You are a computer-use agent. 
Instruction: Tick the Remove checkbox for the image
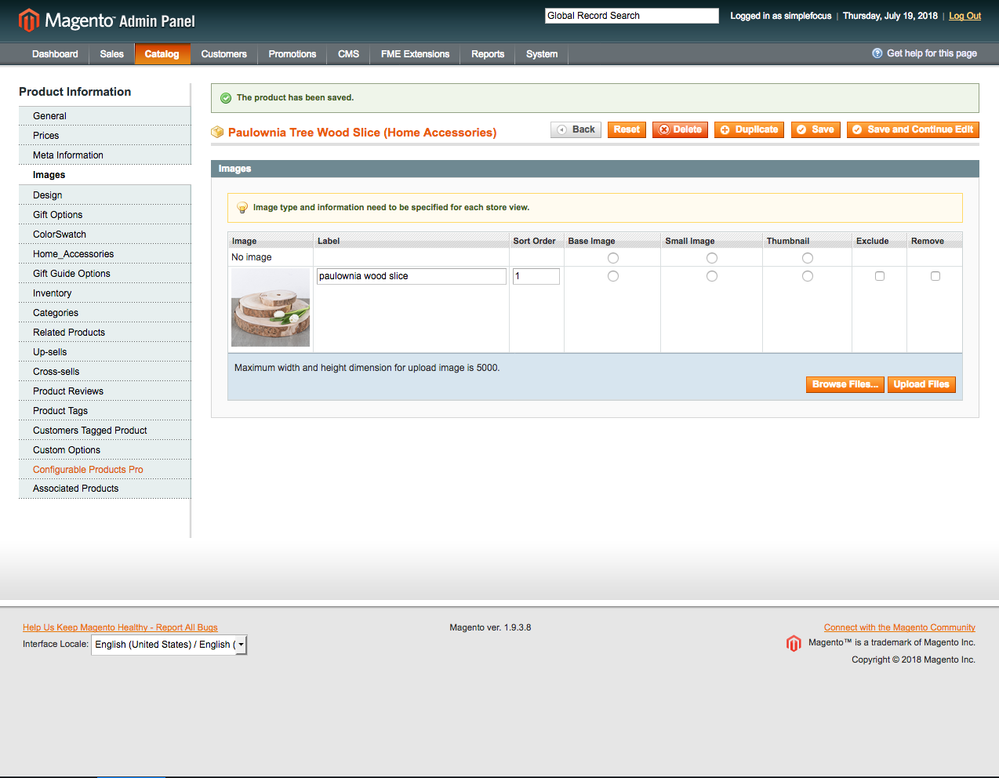(935, 276)
